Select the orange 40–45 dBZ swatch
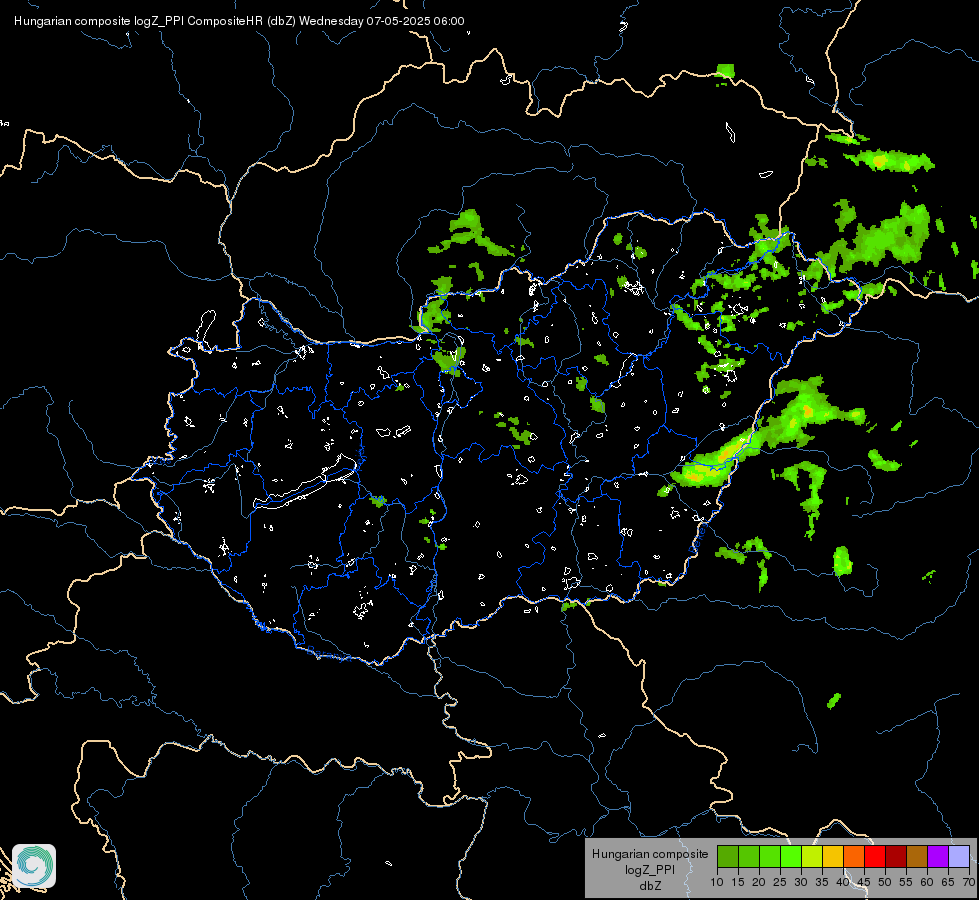979x900 pixels. point(854,856)
